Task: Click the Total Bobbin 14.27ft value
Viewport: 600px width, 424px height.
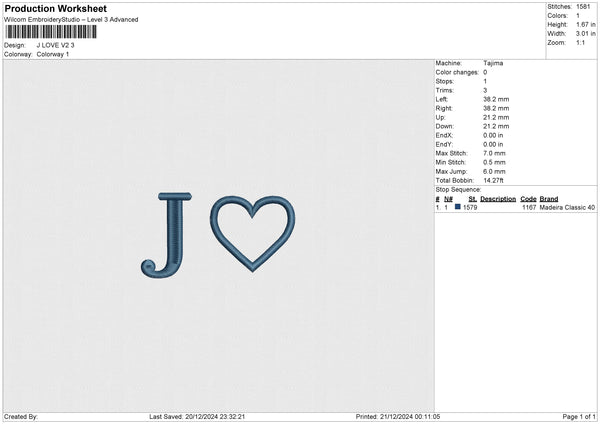Action: pos(495,180)
